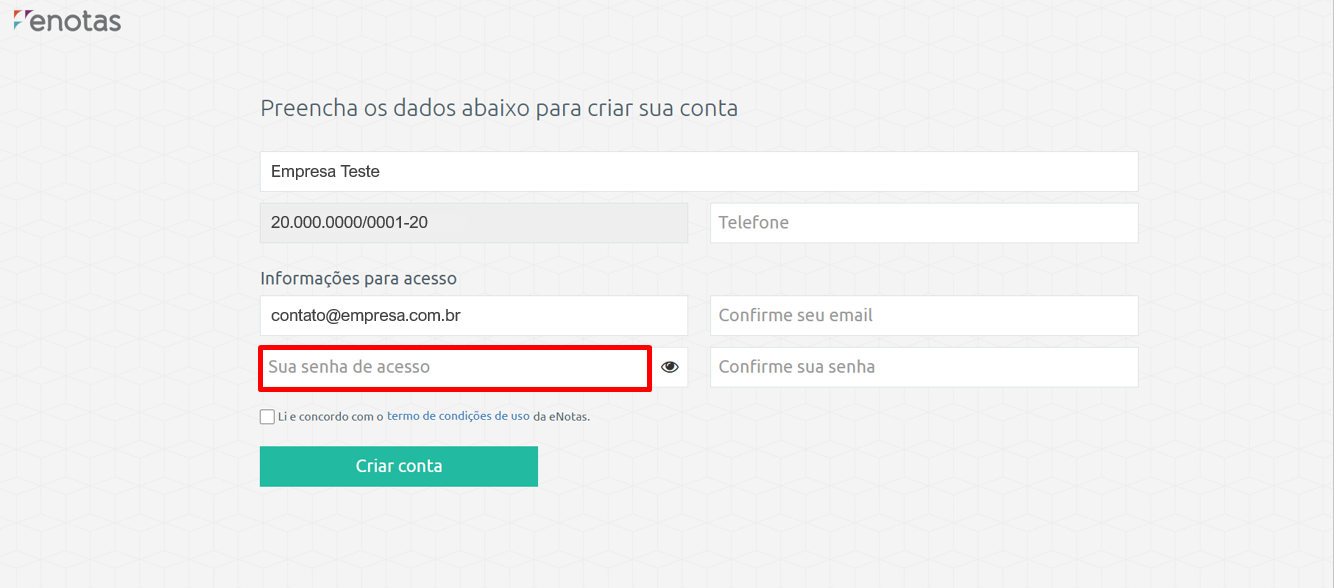Toggle password visibility next to the senha field
This screenshot has width=1334, height=588.
pyautogui.click(x=670, y=367)
